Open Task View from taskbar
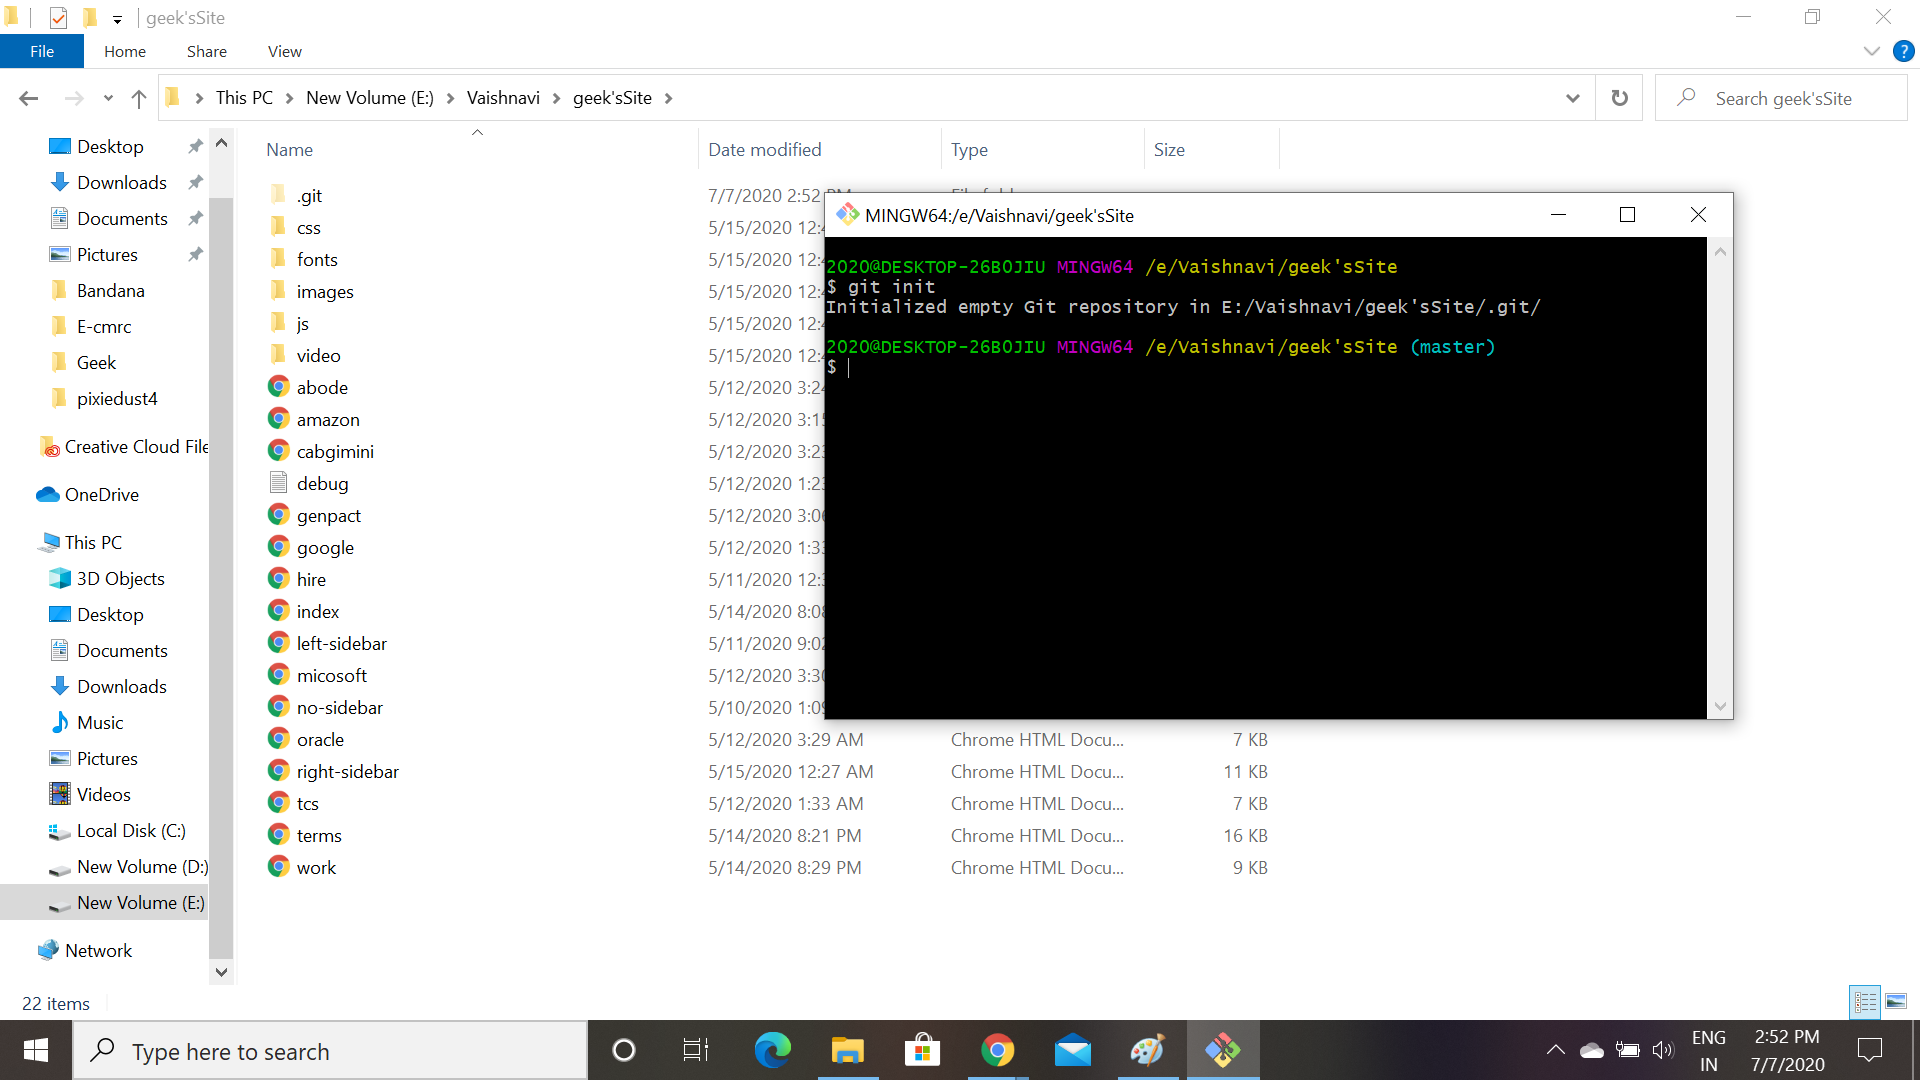Image resolution: width=1920 pixels, height=1080 pixels. (x=696, y=1050)
